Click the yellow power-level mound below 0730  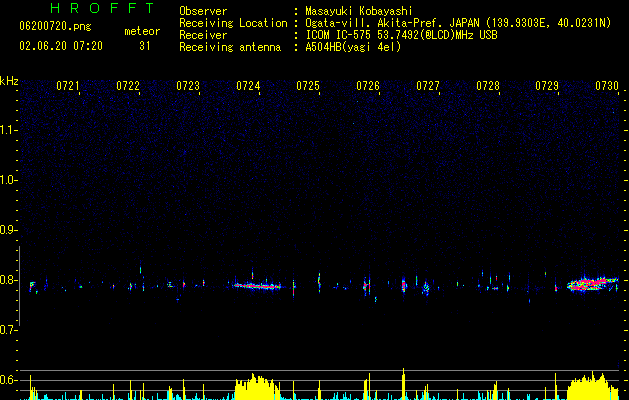click(592, 386)
